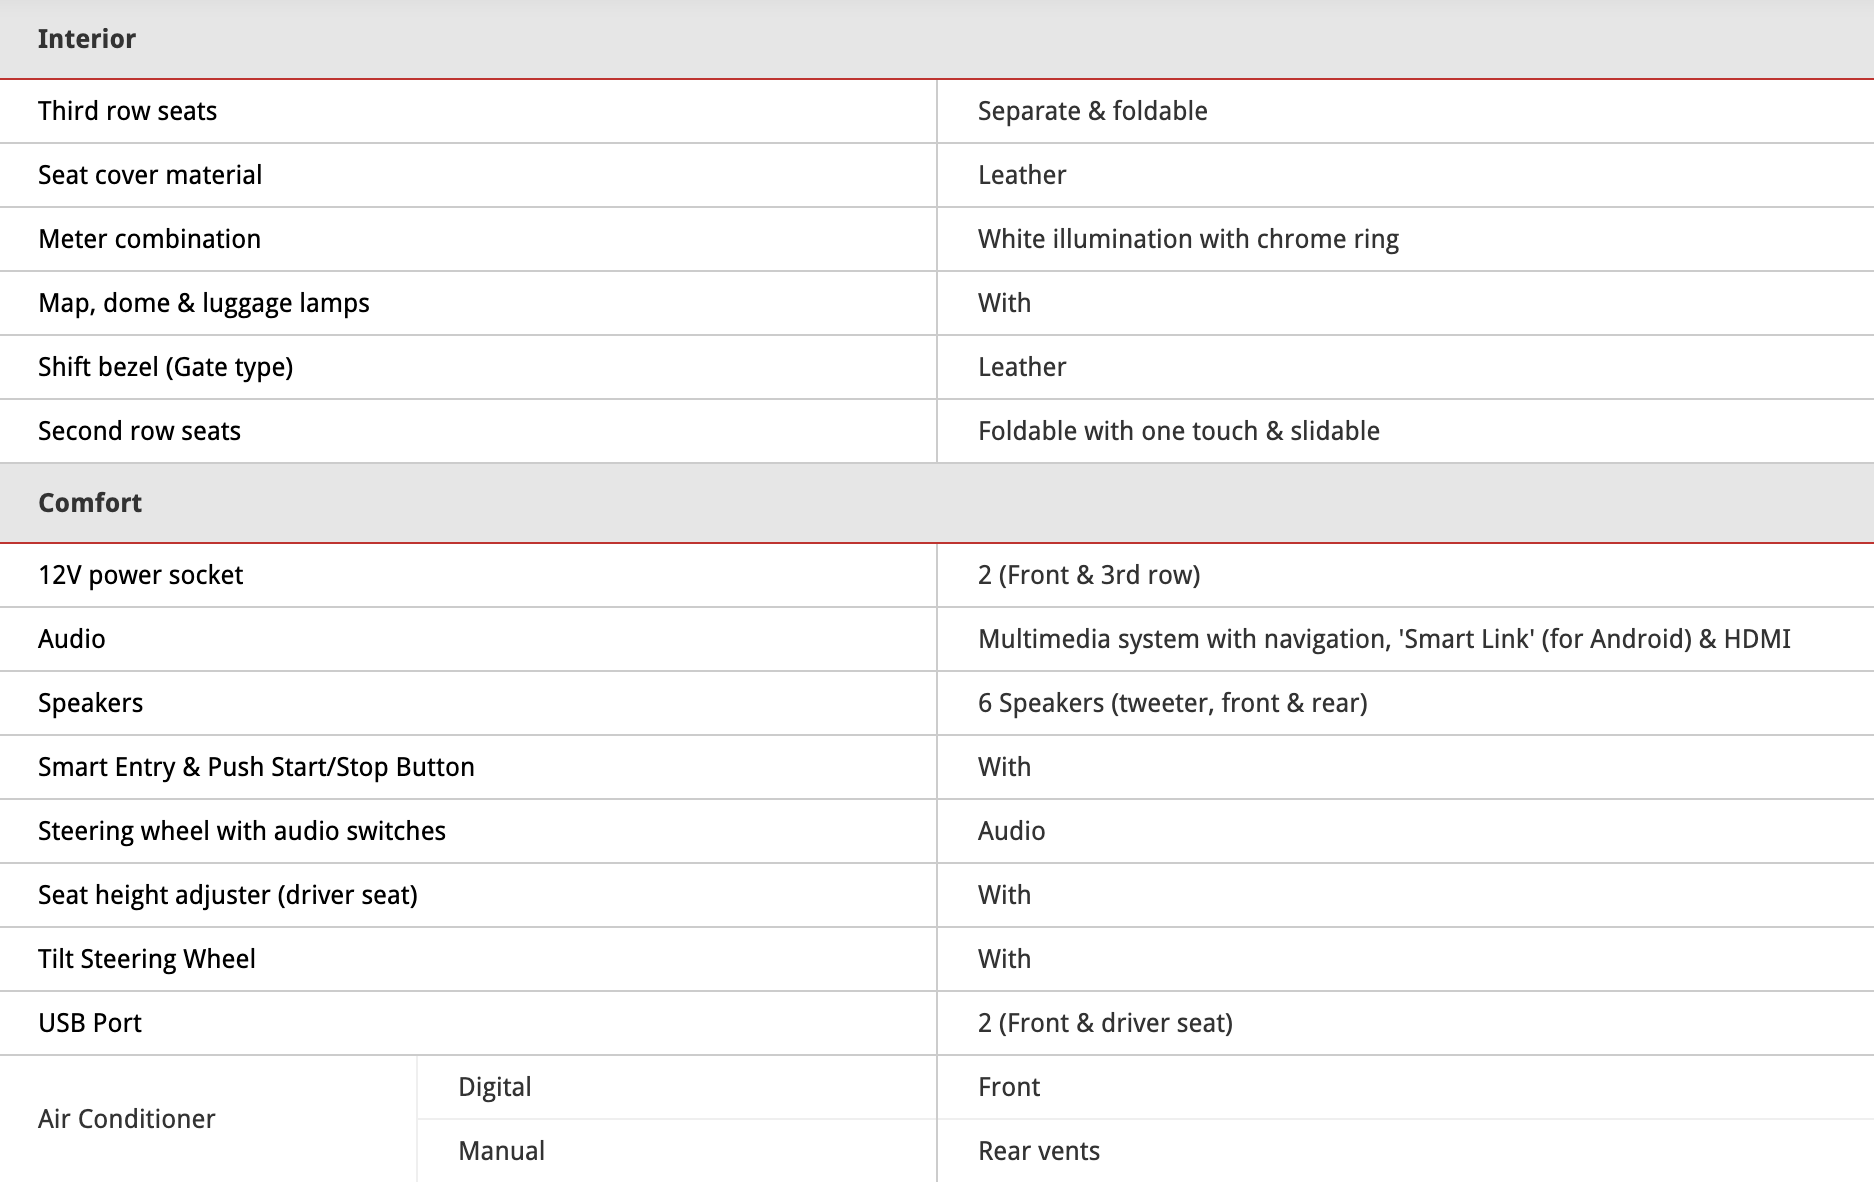Screen dimensions: 1874x1182
Task: Click the USB Port label
Action: 90,1023
